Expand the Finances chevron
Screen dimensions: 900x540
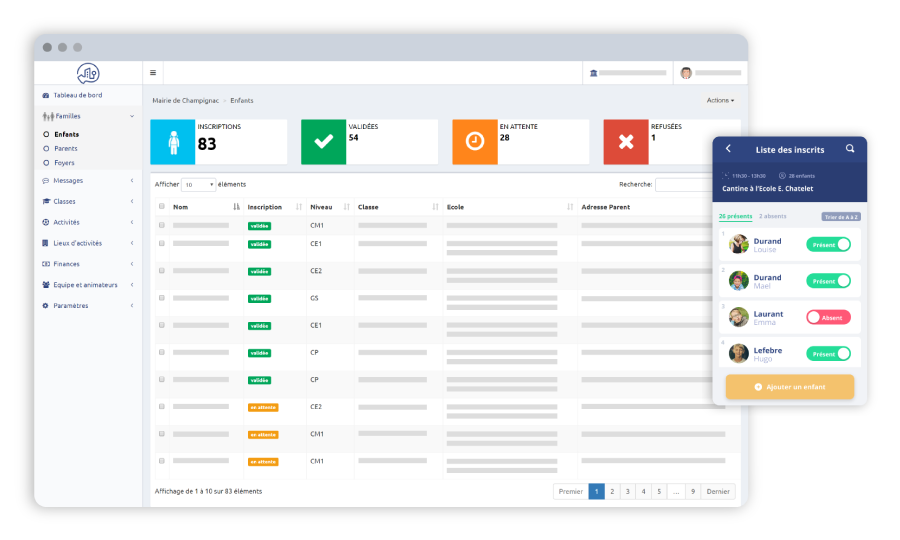click(x=132, y=264)
